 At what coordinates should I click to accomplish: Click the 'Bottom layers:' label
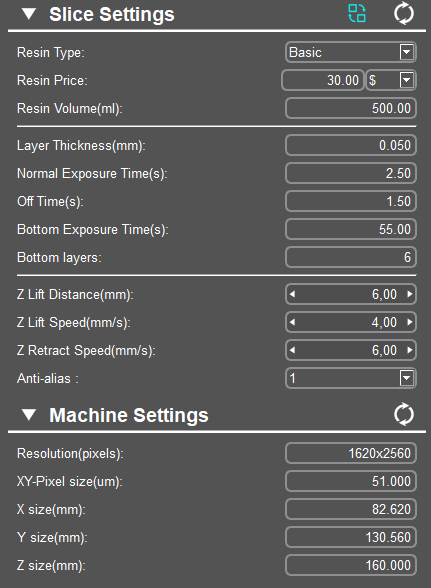point(59,258)
